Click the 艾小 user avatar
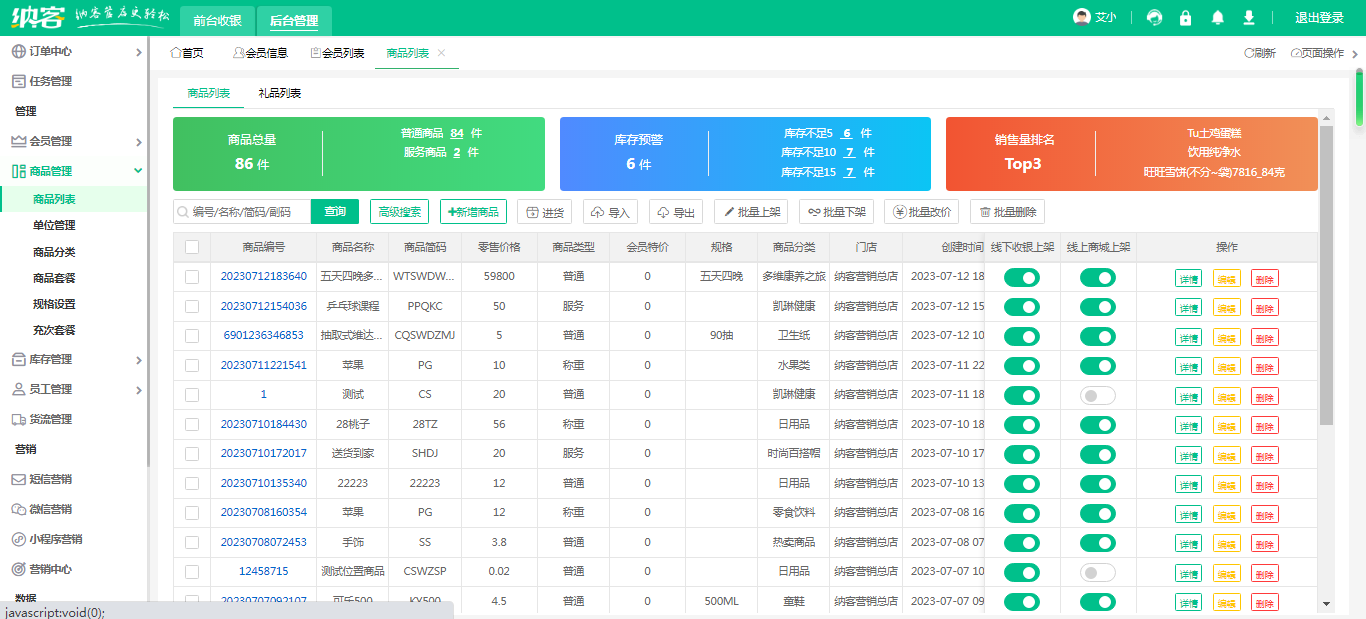 [x=1081, y=18]
